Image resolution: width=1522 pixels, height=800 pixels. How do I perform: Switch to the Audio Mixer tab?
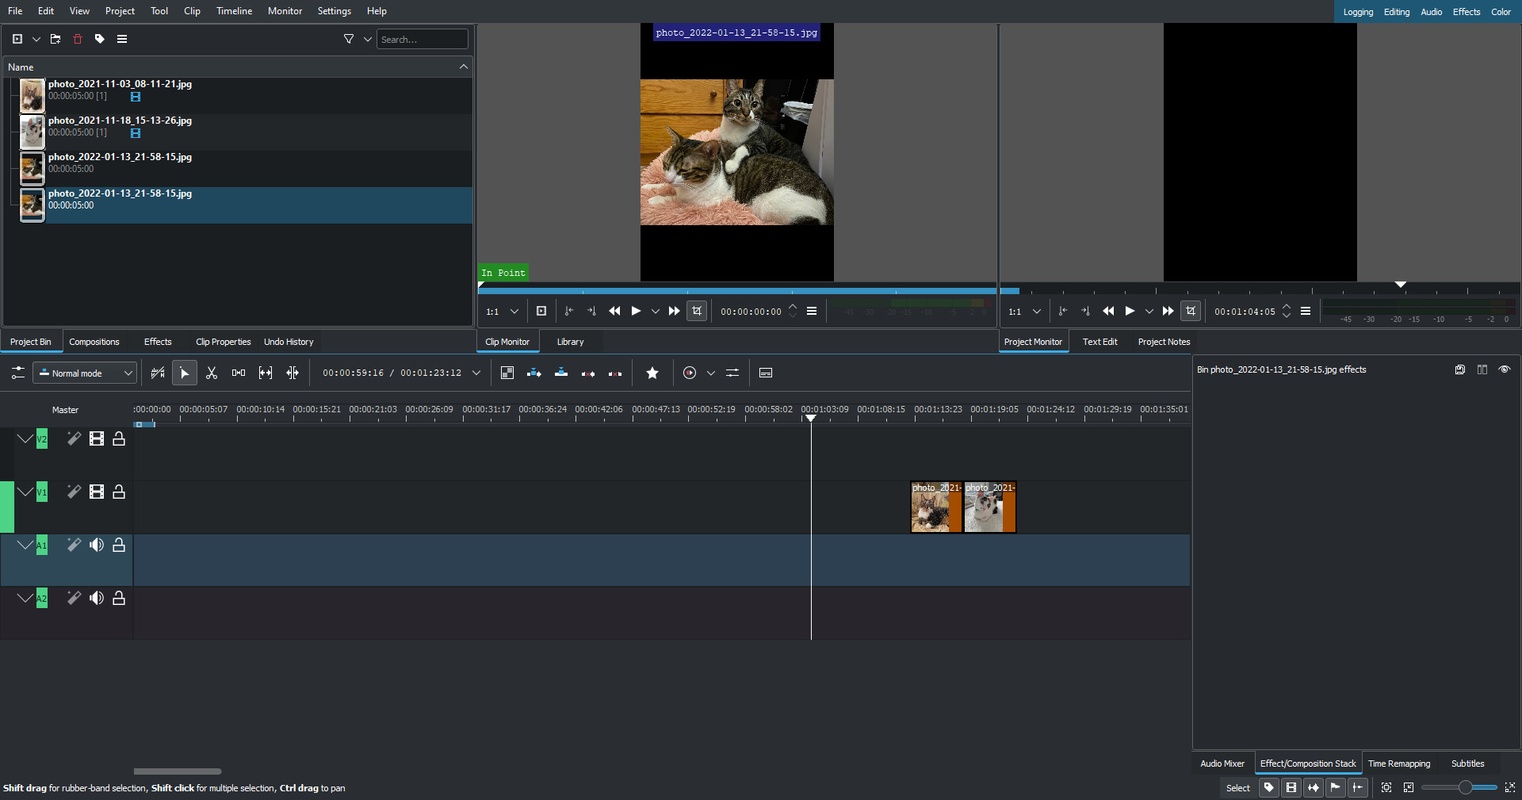(x=1222, y=764)
